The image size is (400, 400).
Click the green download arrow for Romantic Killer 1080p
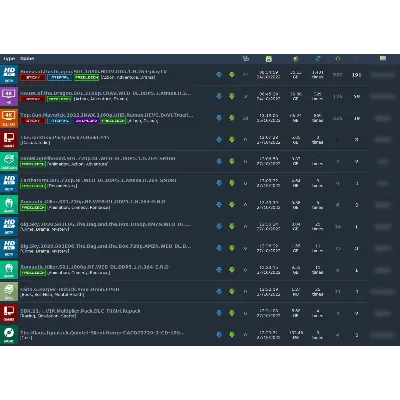232,270
